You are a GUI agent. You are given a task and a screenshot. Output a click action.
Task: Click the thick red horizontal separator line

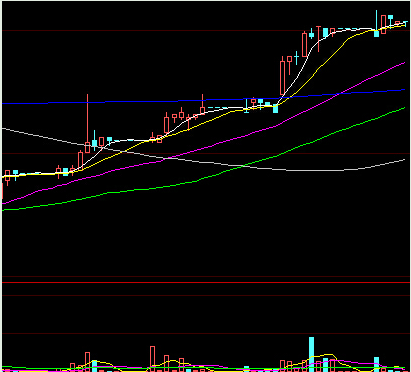pos(206,282)
